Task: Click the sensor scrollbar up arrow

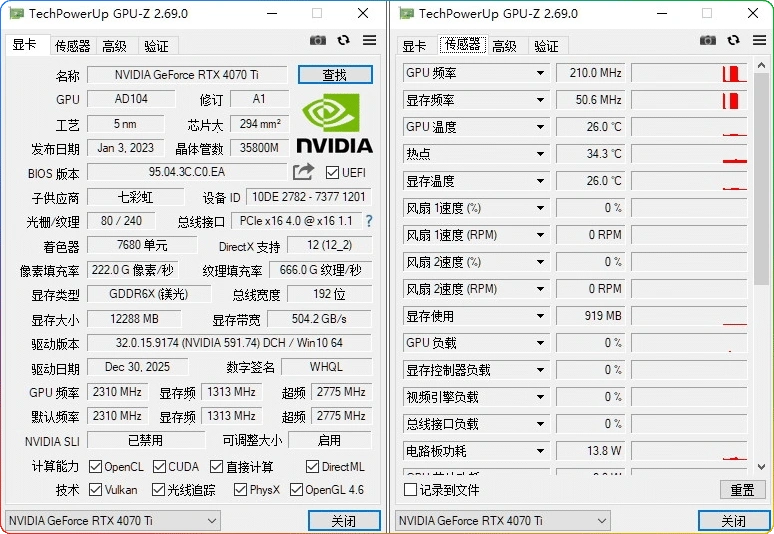Action: 761,65
